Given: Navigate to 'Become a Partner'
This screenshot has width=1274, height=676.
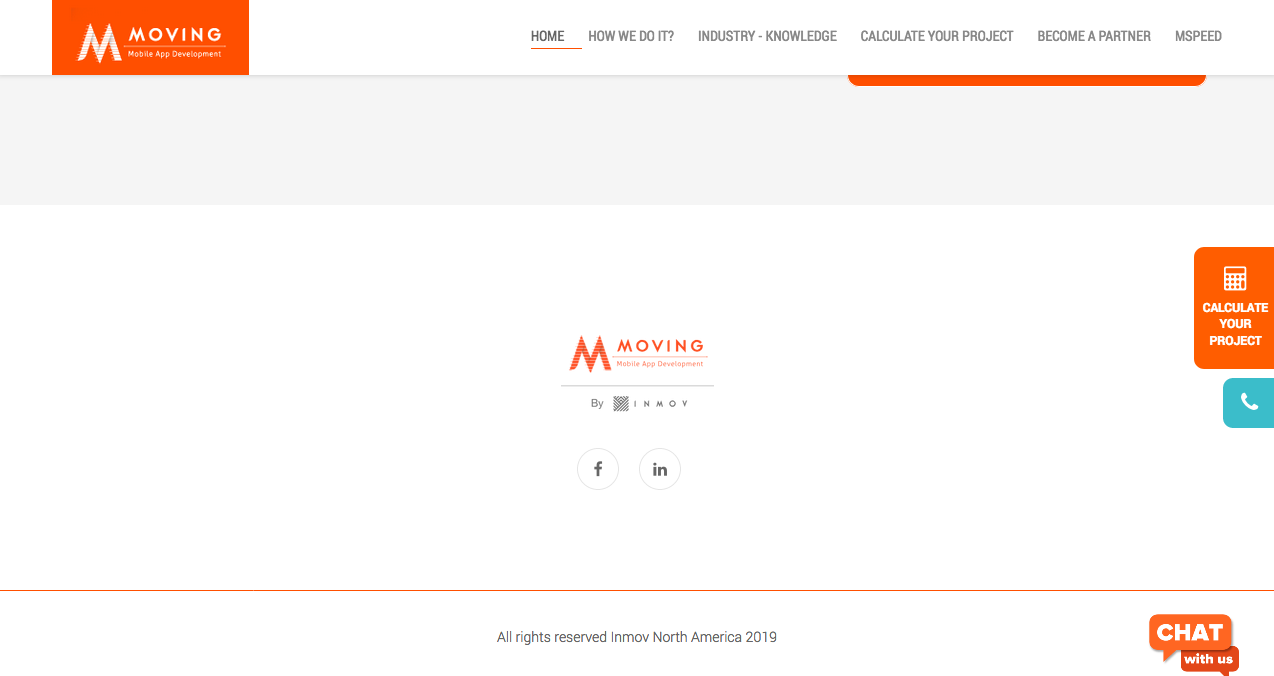Looking at the screenshot, I should click(x=1094, y=36).
